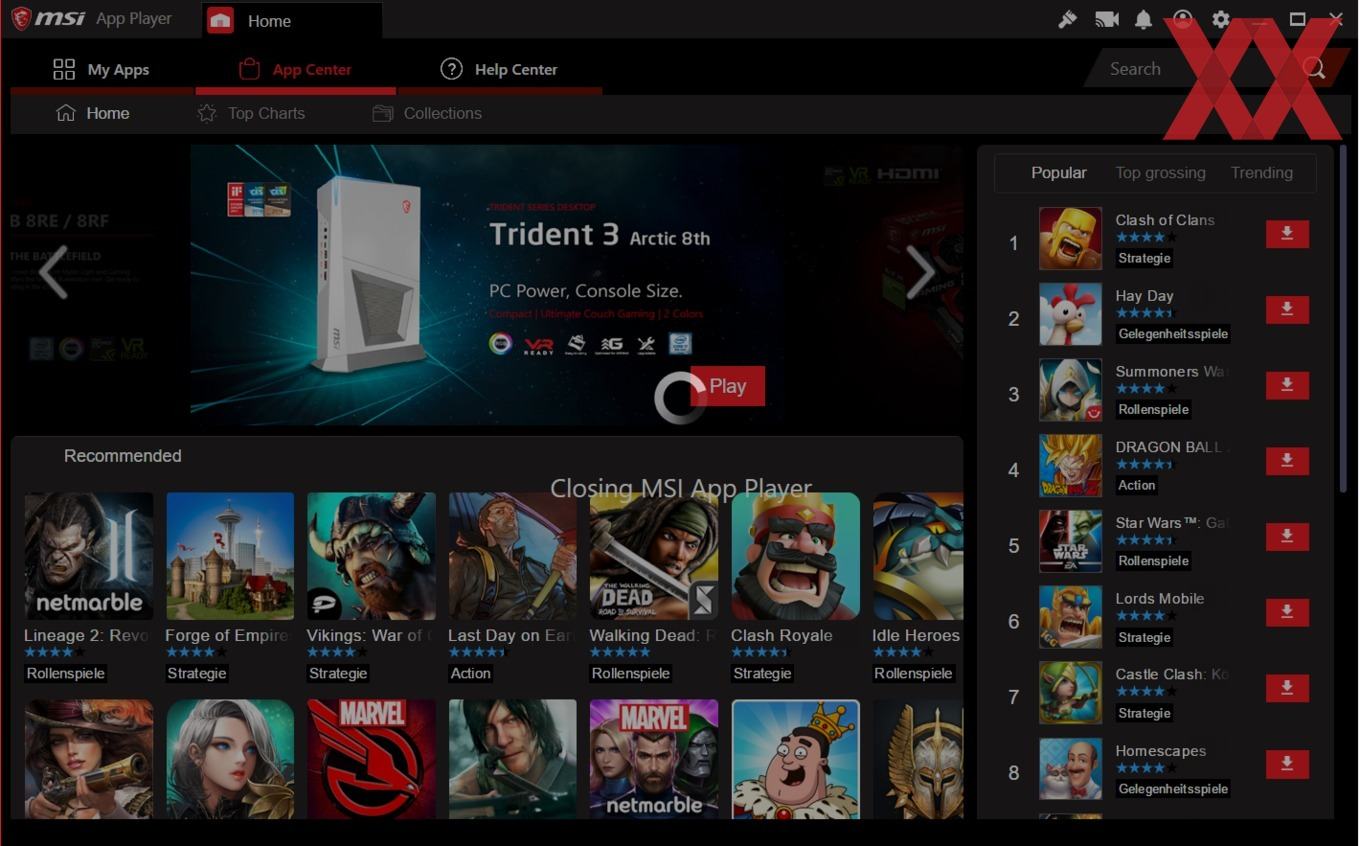Select the Popular list tab

tap(1058, 173)
